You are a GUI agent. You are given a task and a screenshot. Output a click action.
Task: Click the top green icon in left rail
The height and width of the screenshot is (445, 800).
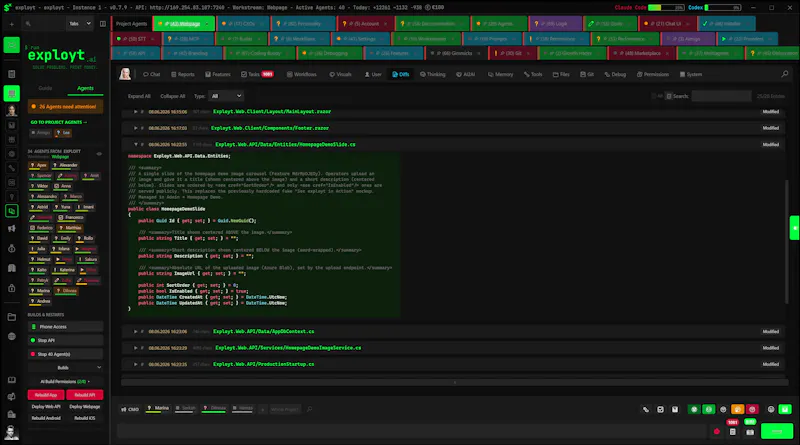pyautogui.click(x=12, y=45)
